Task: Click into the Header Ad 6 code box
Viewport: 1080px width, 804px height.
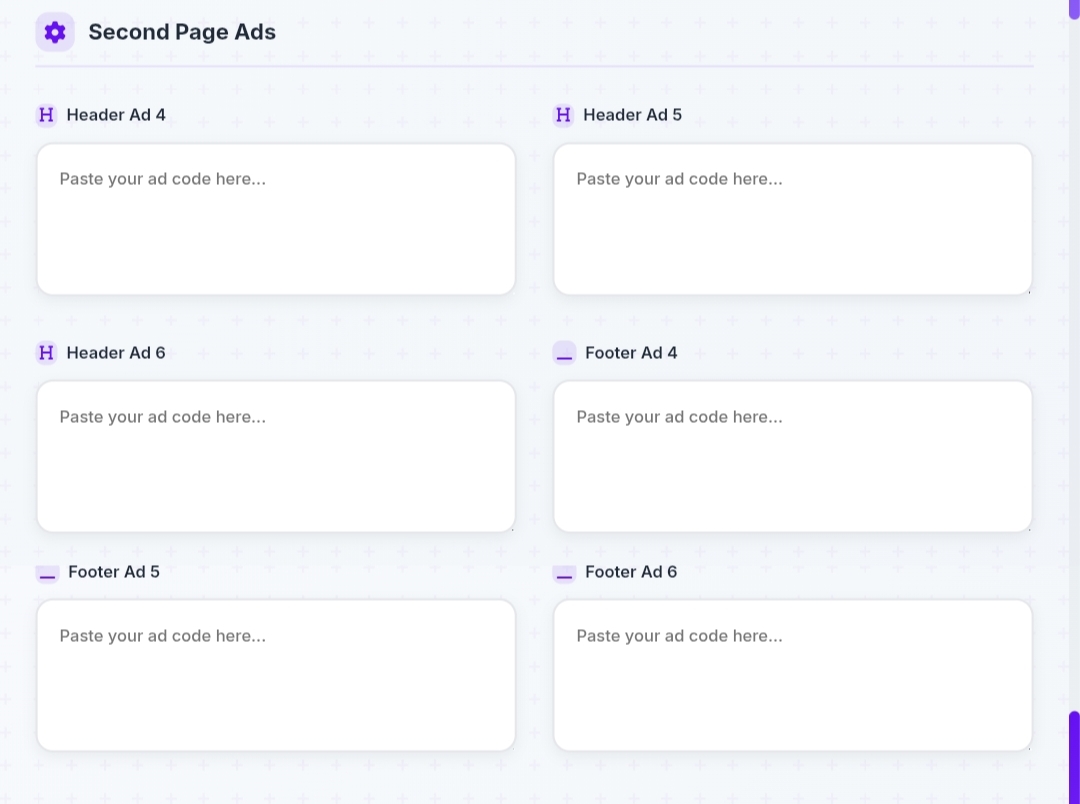Action: pos(276,456)
